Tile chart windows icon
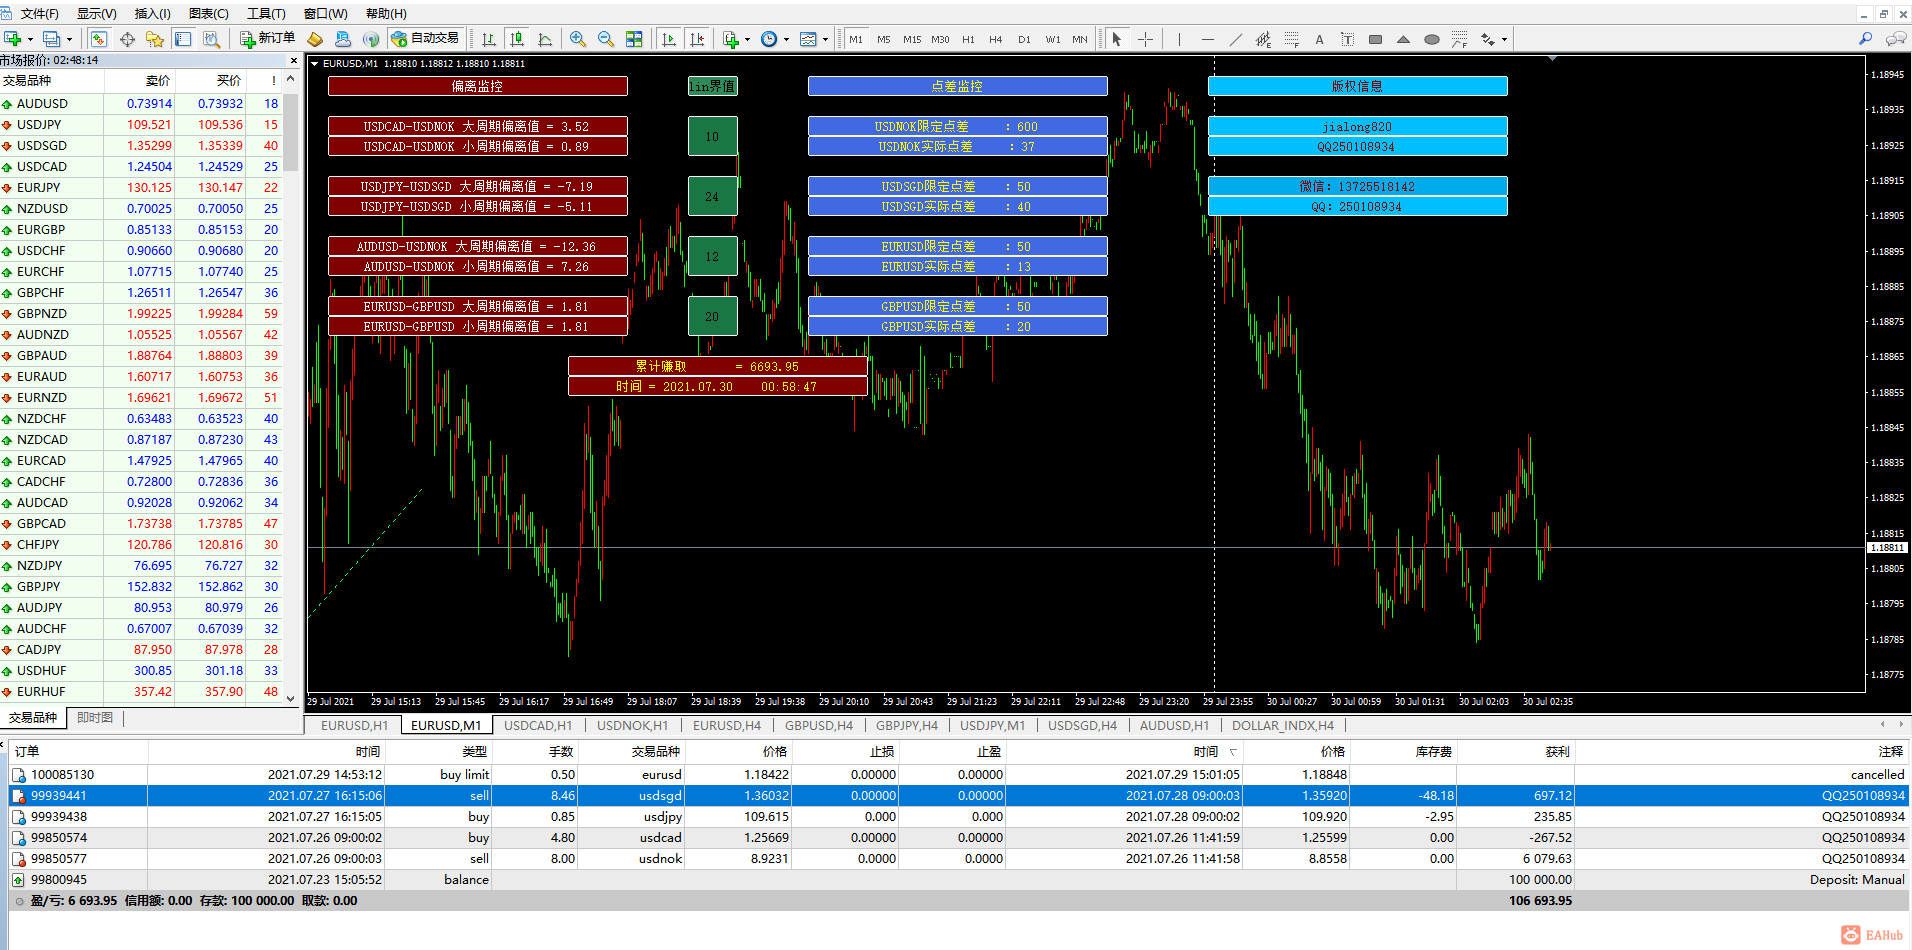This screenshot has width=1912, height=950. pyautogui.click(x=634, y=39)
